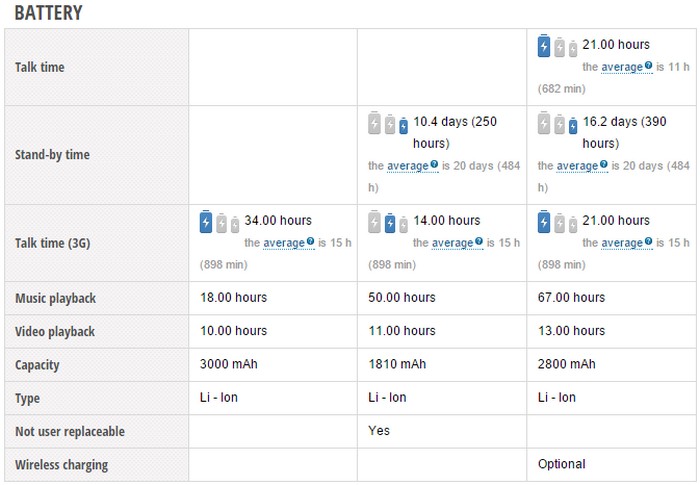
Task: Click the blue battery icon beside 34.00 hours
Action: (206, 222)
